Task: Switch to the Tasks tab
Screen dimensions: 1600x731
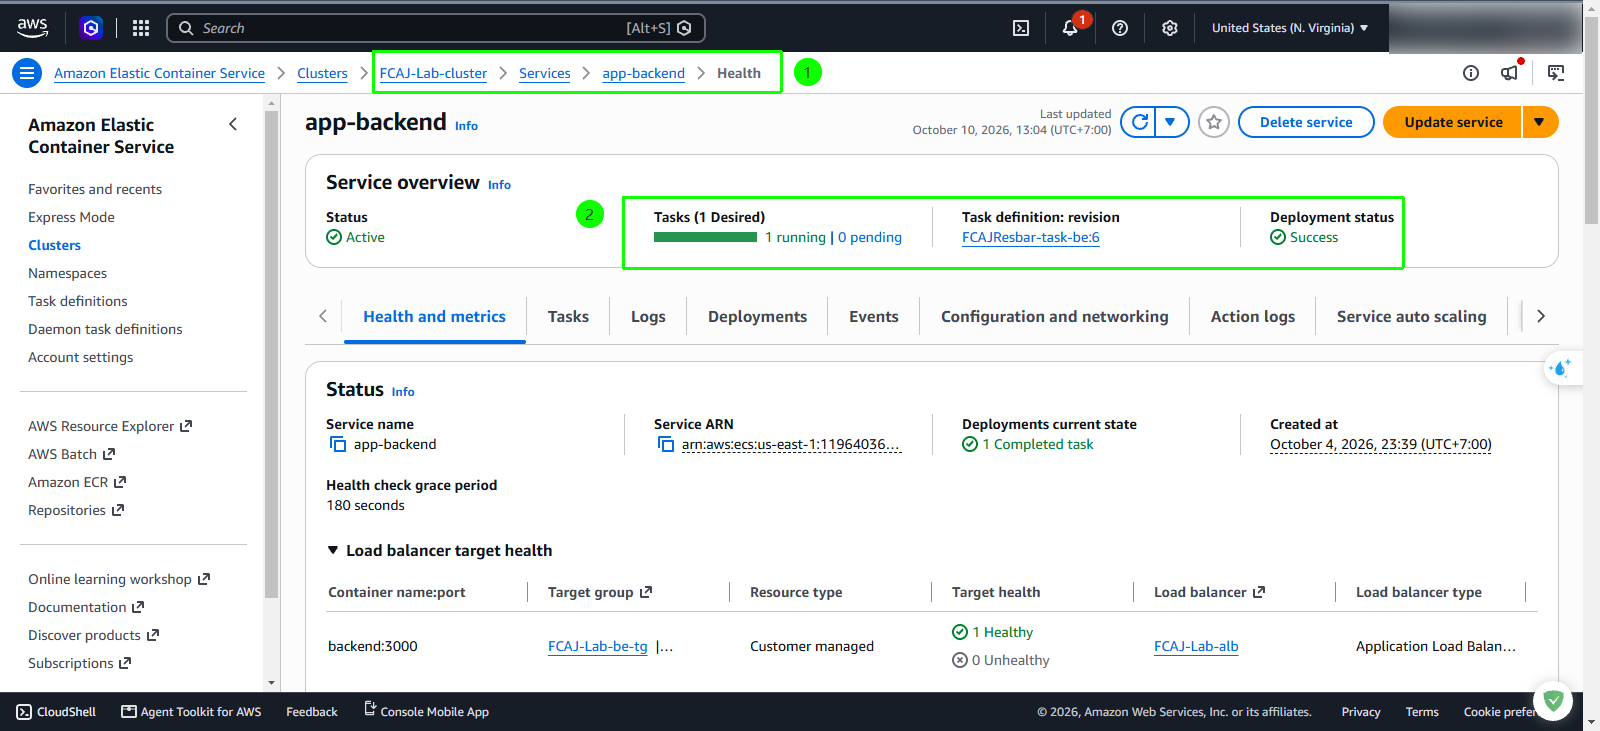Action: pyautogui.click(x=568, y=316)
